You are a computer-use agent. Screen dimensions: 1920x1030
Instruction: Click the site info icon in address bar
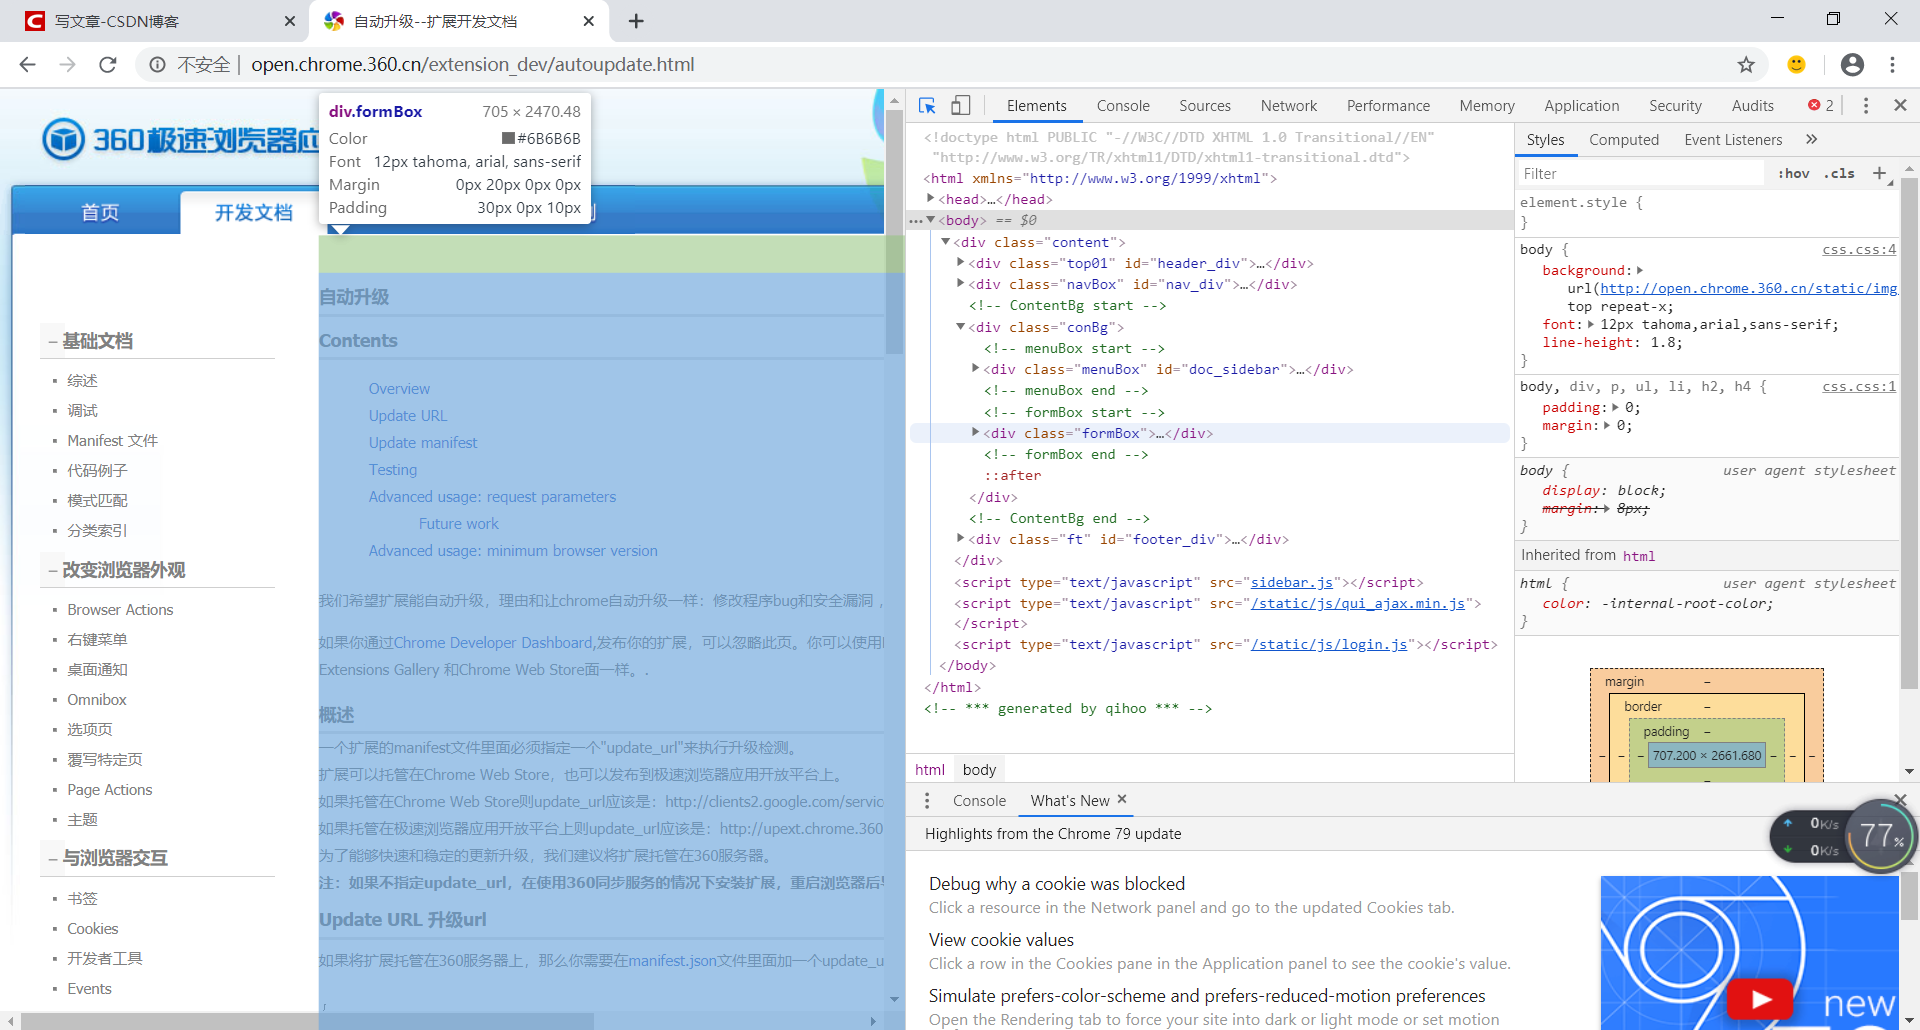(x=157, y=64)
